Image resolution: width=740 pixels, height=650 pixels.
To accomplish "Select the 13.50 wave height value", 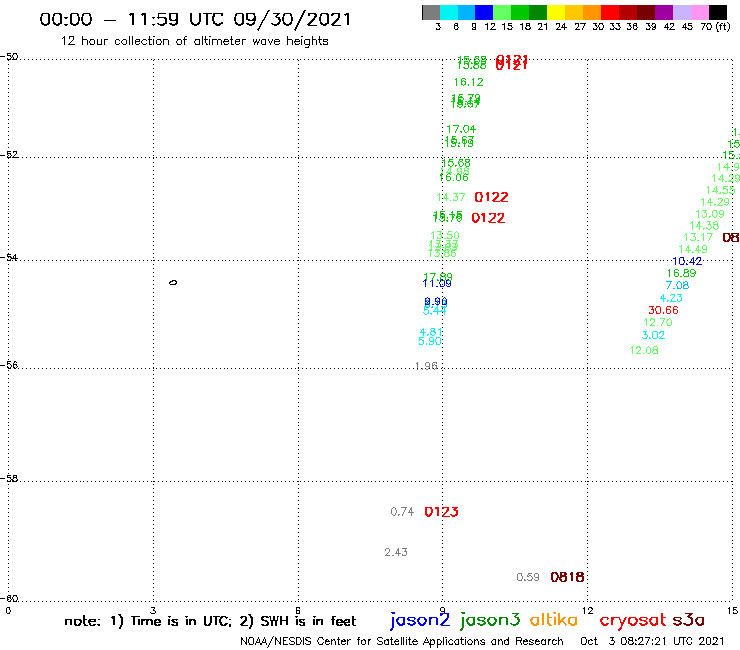I will pos(445,235).
